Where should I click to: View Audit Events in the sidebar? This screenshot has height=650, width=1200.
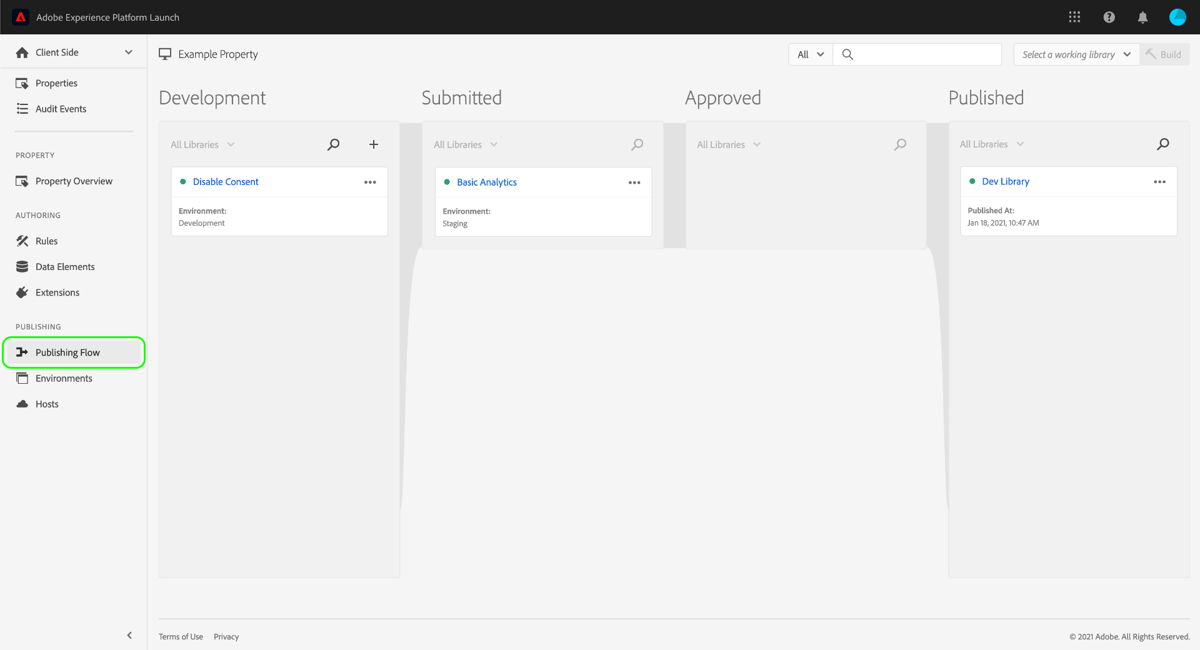62,108
